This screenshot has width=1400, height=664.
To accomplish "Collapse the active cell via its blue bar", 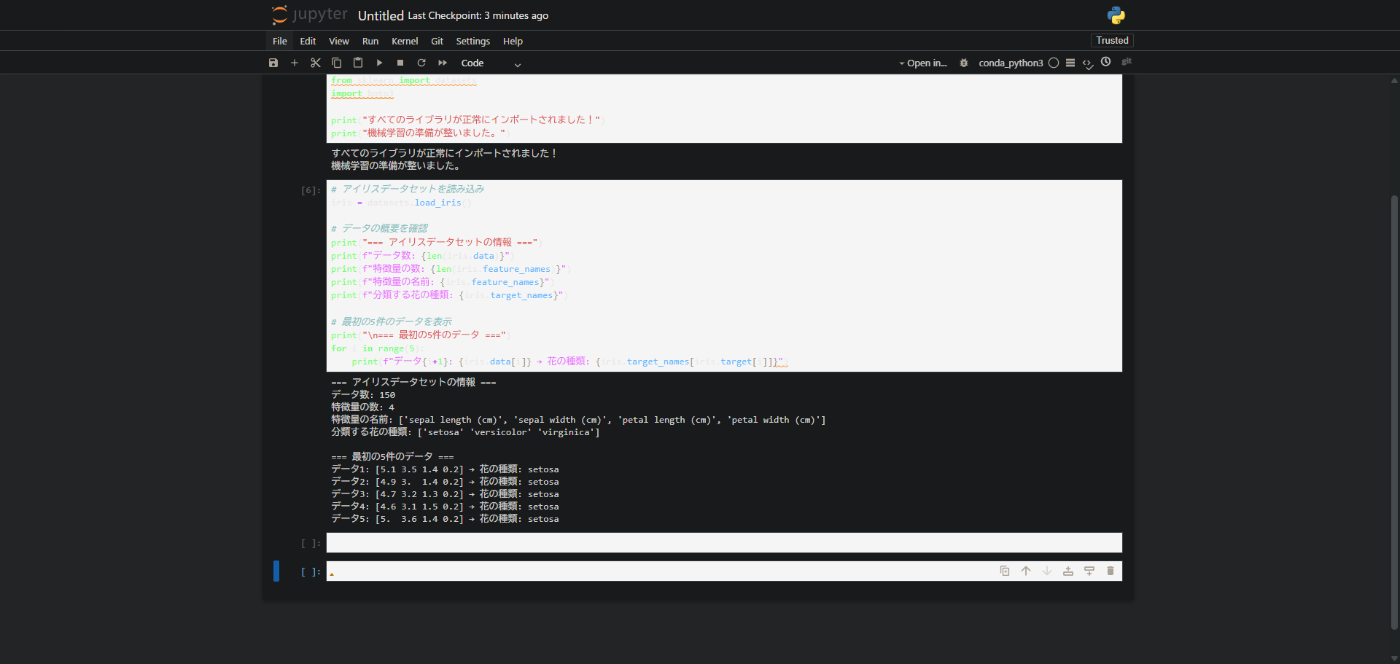I will pos(276,571).
